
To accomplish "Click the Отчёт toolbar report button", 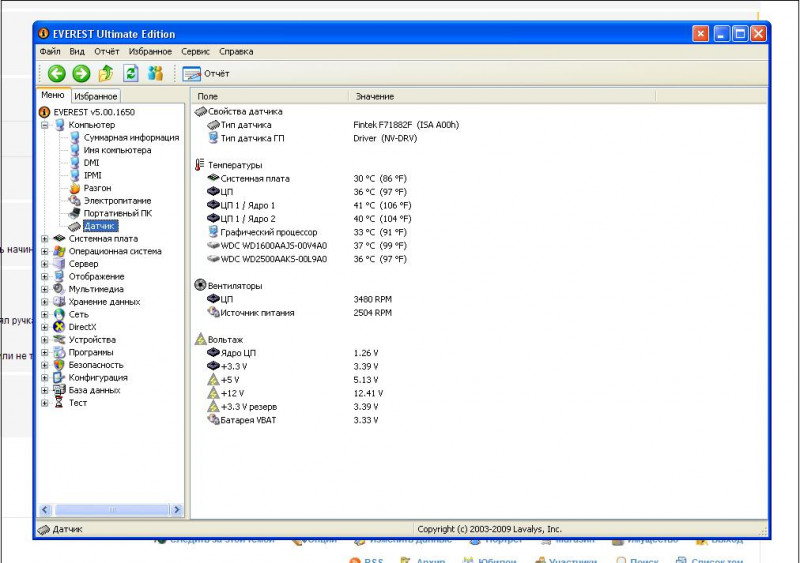I will click(x=206, y=74).
